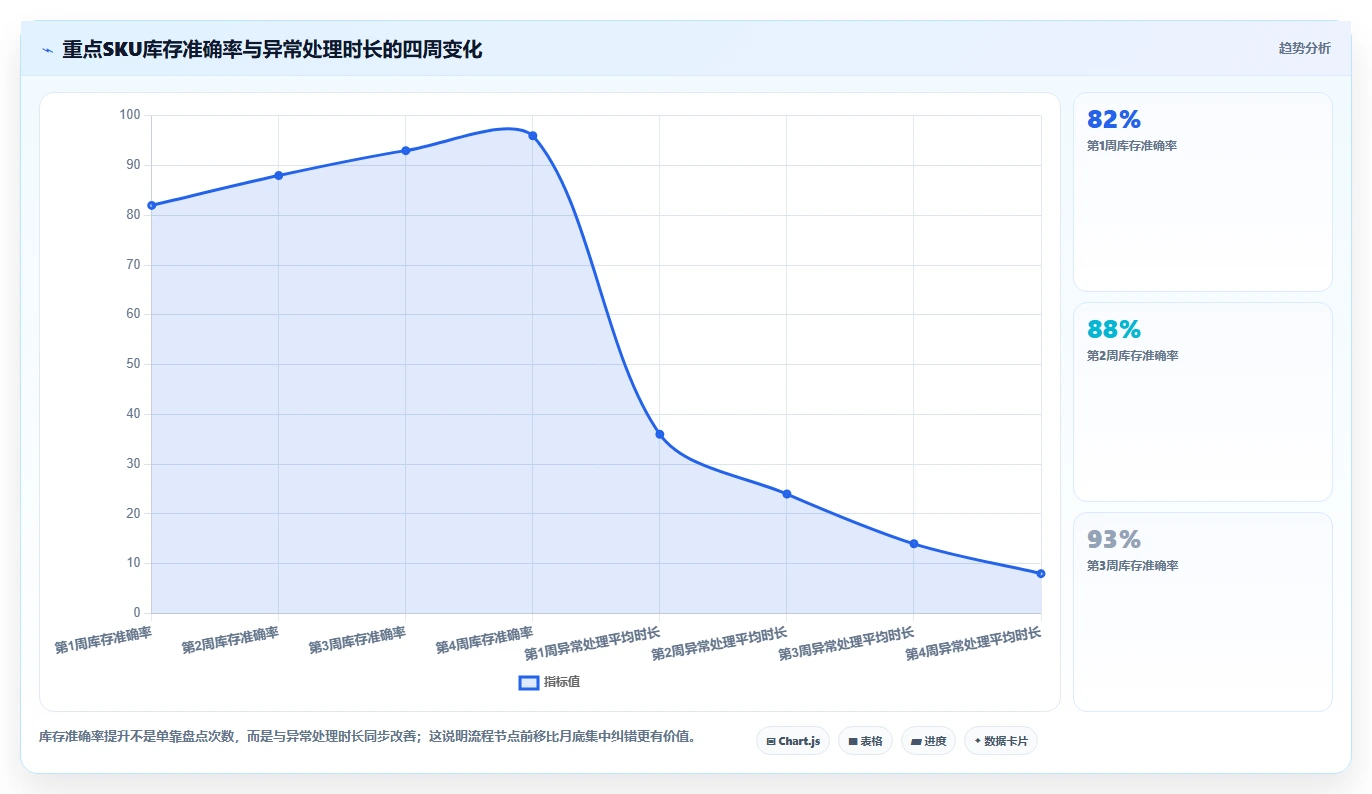Click the data point for 第4周库存准确率
The width and height of the screenshot is (1372, 794).
coord(532,136)
